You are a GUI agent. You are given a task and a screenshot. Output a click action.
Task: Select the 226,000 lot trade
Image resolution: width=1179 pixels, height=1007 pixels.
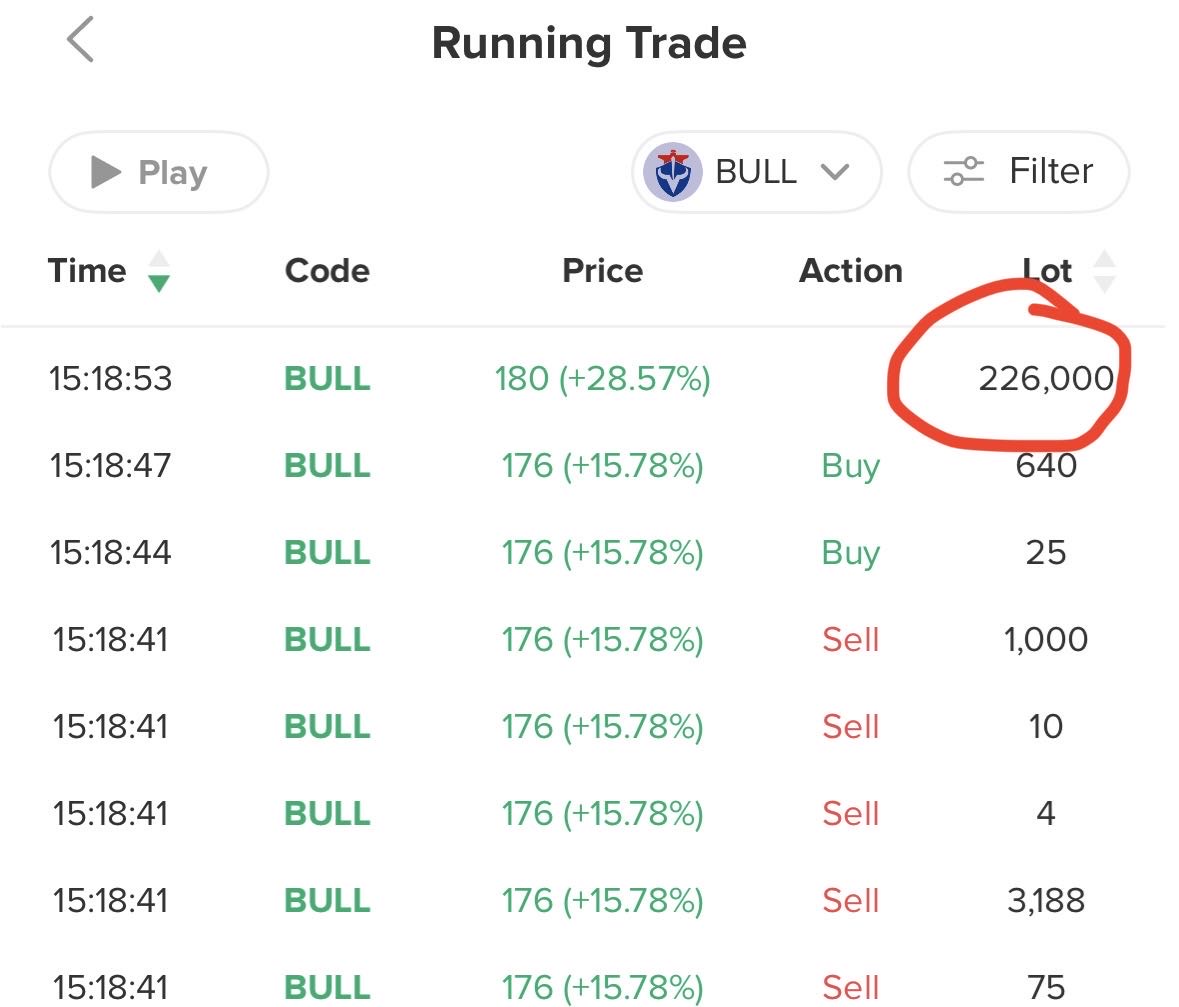1046,379
